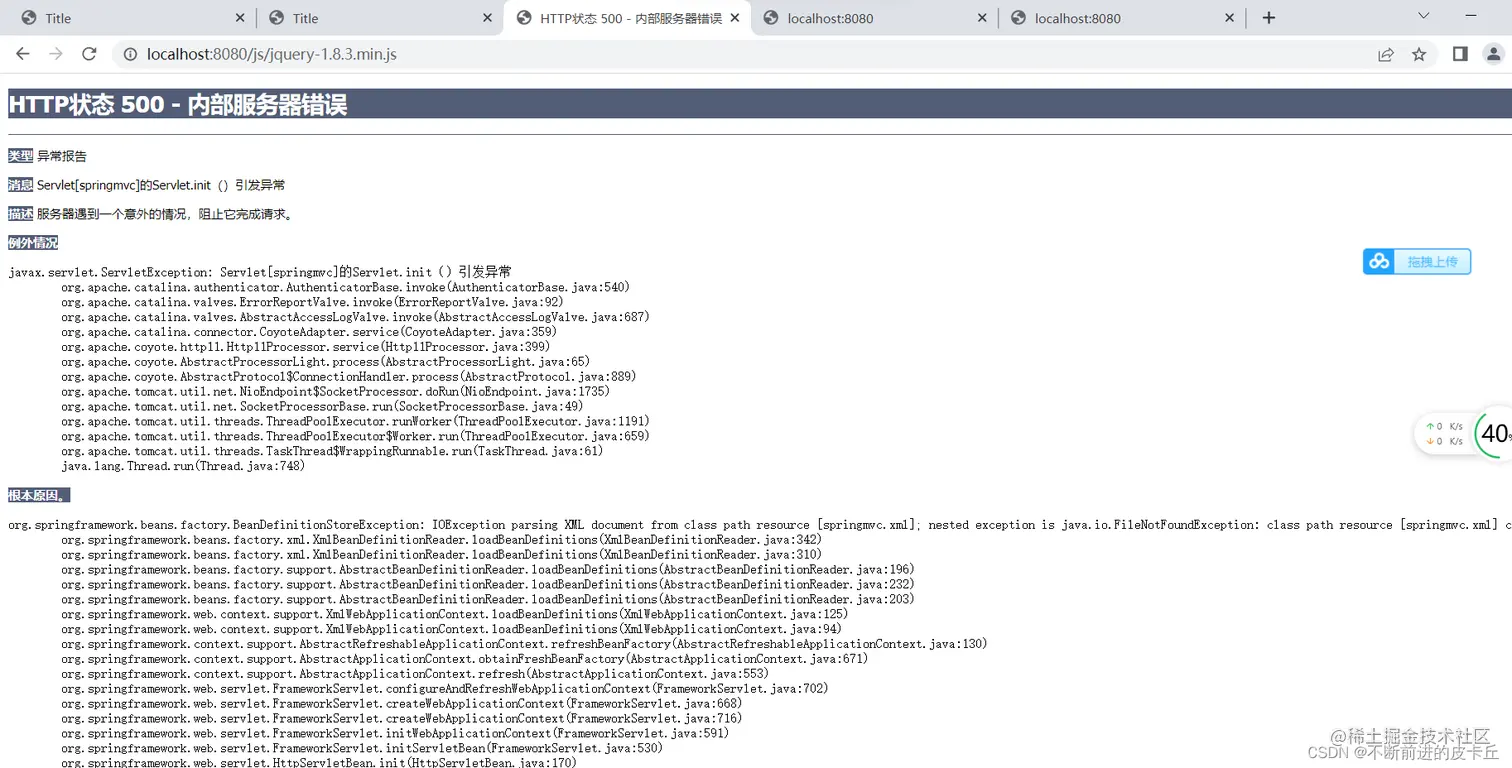Screen dimensions: 1512x768
Task: Switch to the first Title tab
Action: click(130, 18)
